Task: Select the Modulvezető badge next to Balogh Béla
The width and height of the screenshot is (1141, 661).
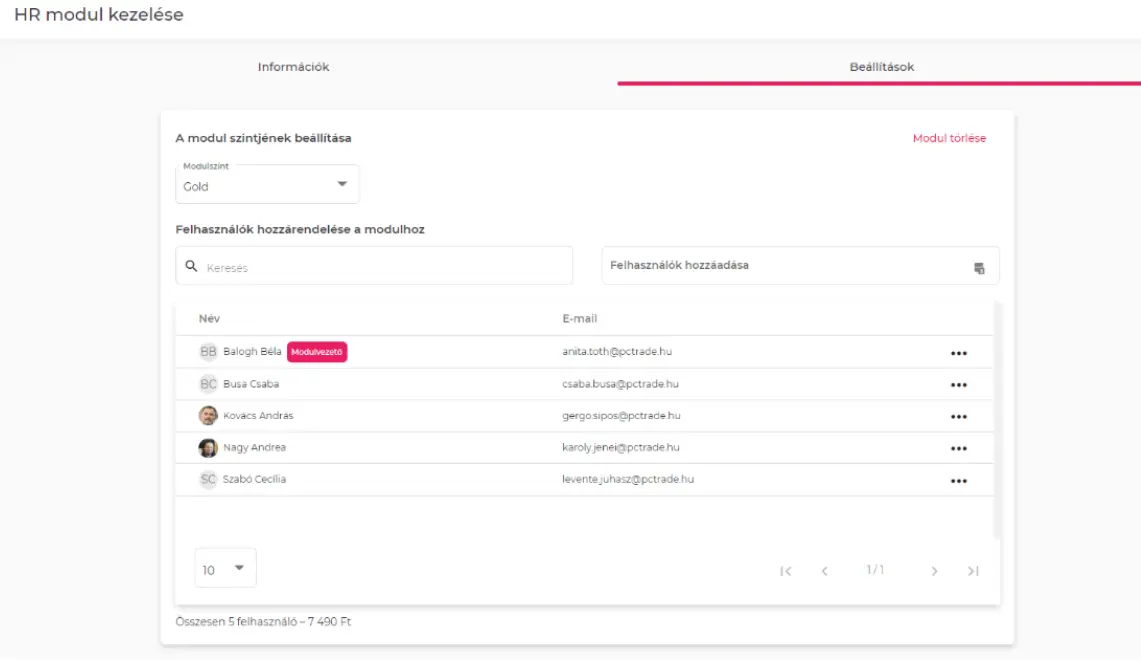Action: 316,351
